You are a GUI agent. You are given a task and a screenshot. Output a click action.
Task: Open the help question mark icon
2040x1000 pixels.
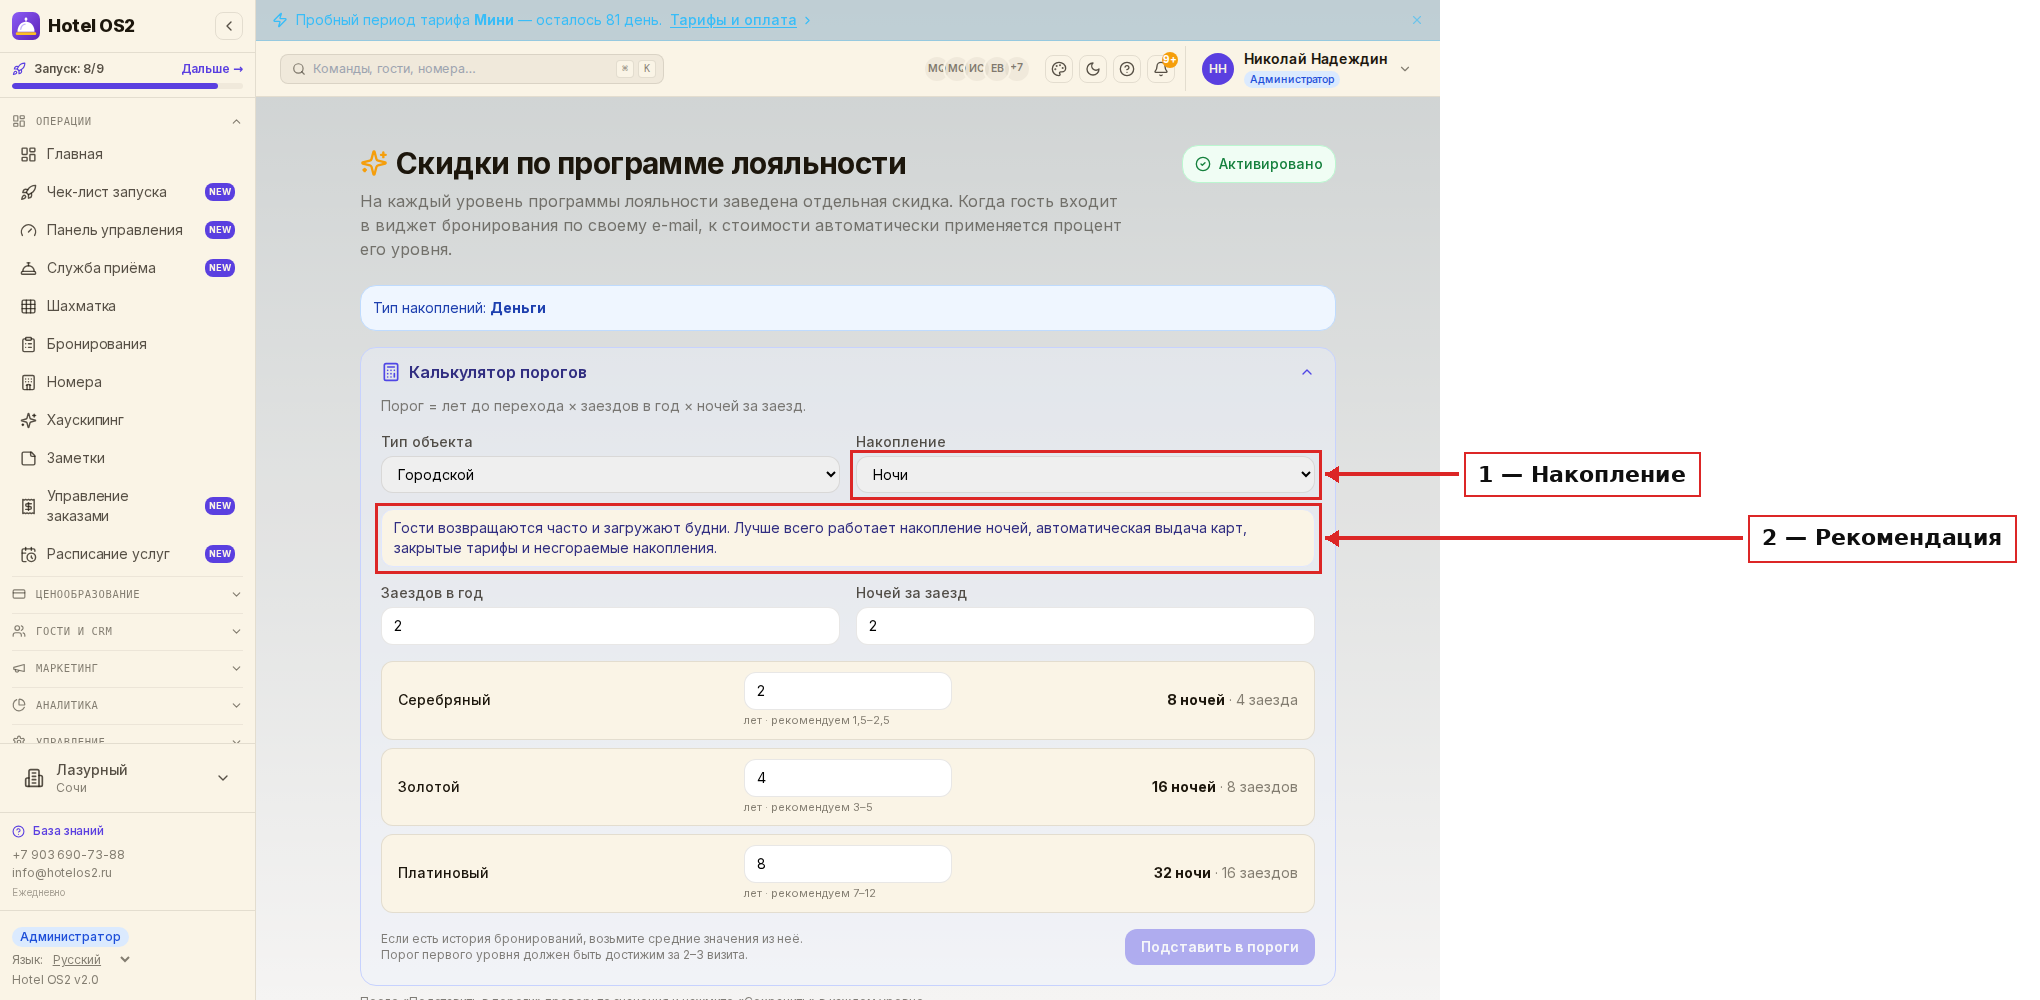[1127, 69]
